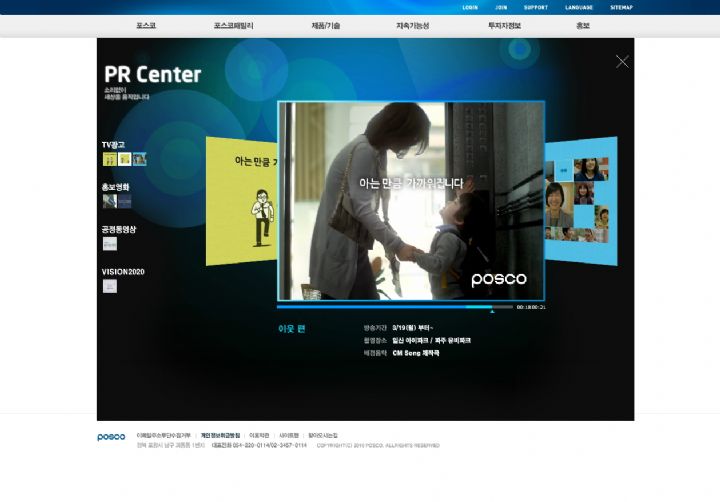
Task: Open the 포스코패밀리 main menu item
Action: pyautogui.click(x=233, y=26)
